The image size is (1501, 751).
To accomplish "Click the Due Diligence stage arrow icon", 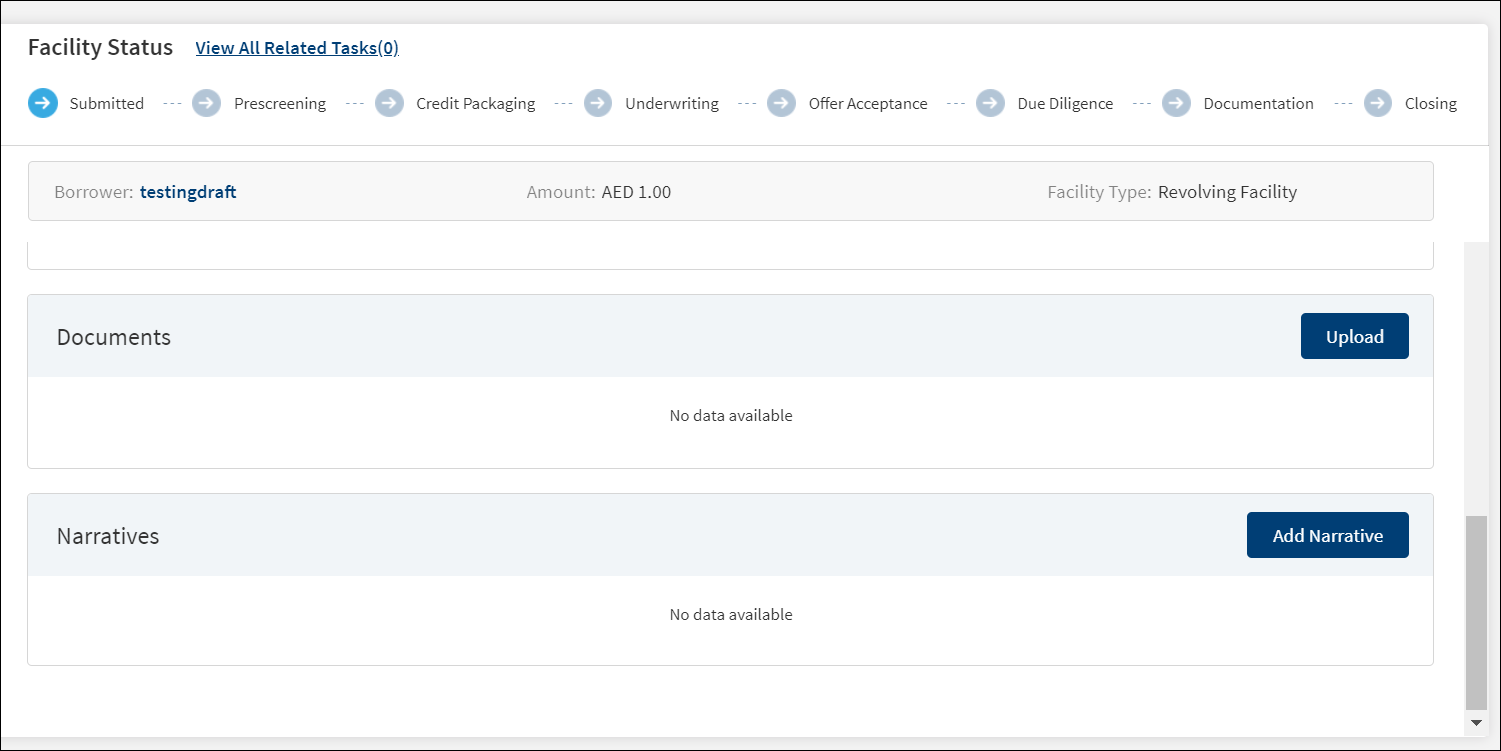I will 990,103.
